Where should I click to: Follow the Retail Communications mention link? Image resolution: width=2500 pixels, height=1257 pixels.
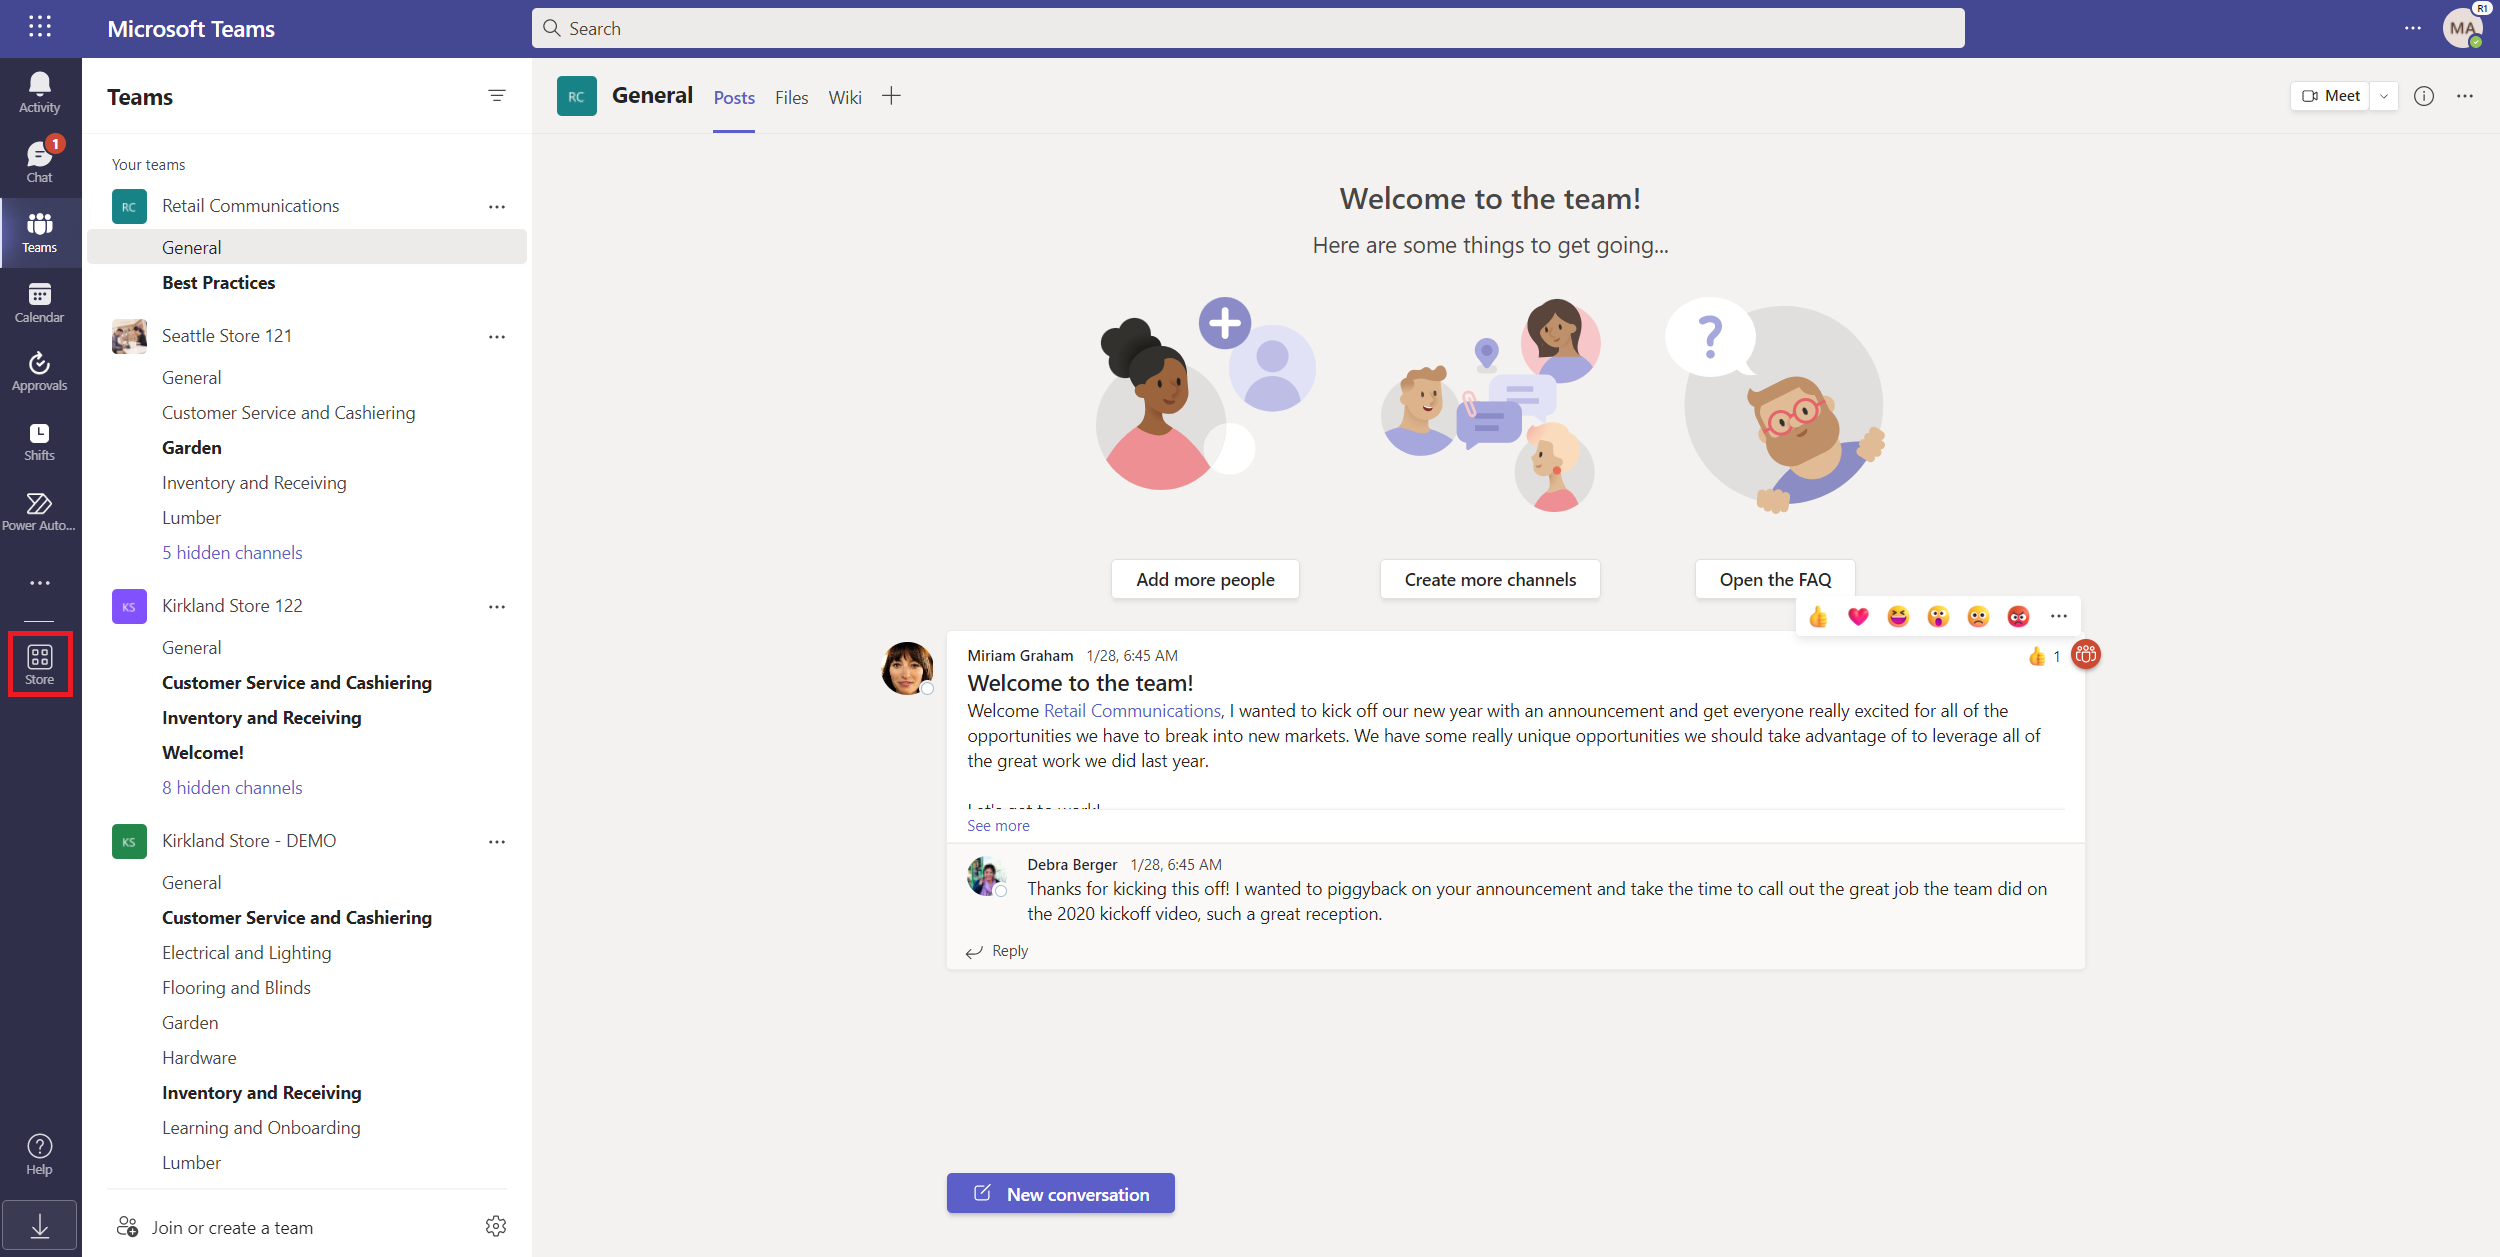1132,711
